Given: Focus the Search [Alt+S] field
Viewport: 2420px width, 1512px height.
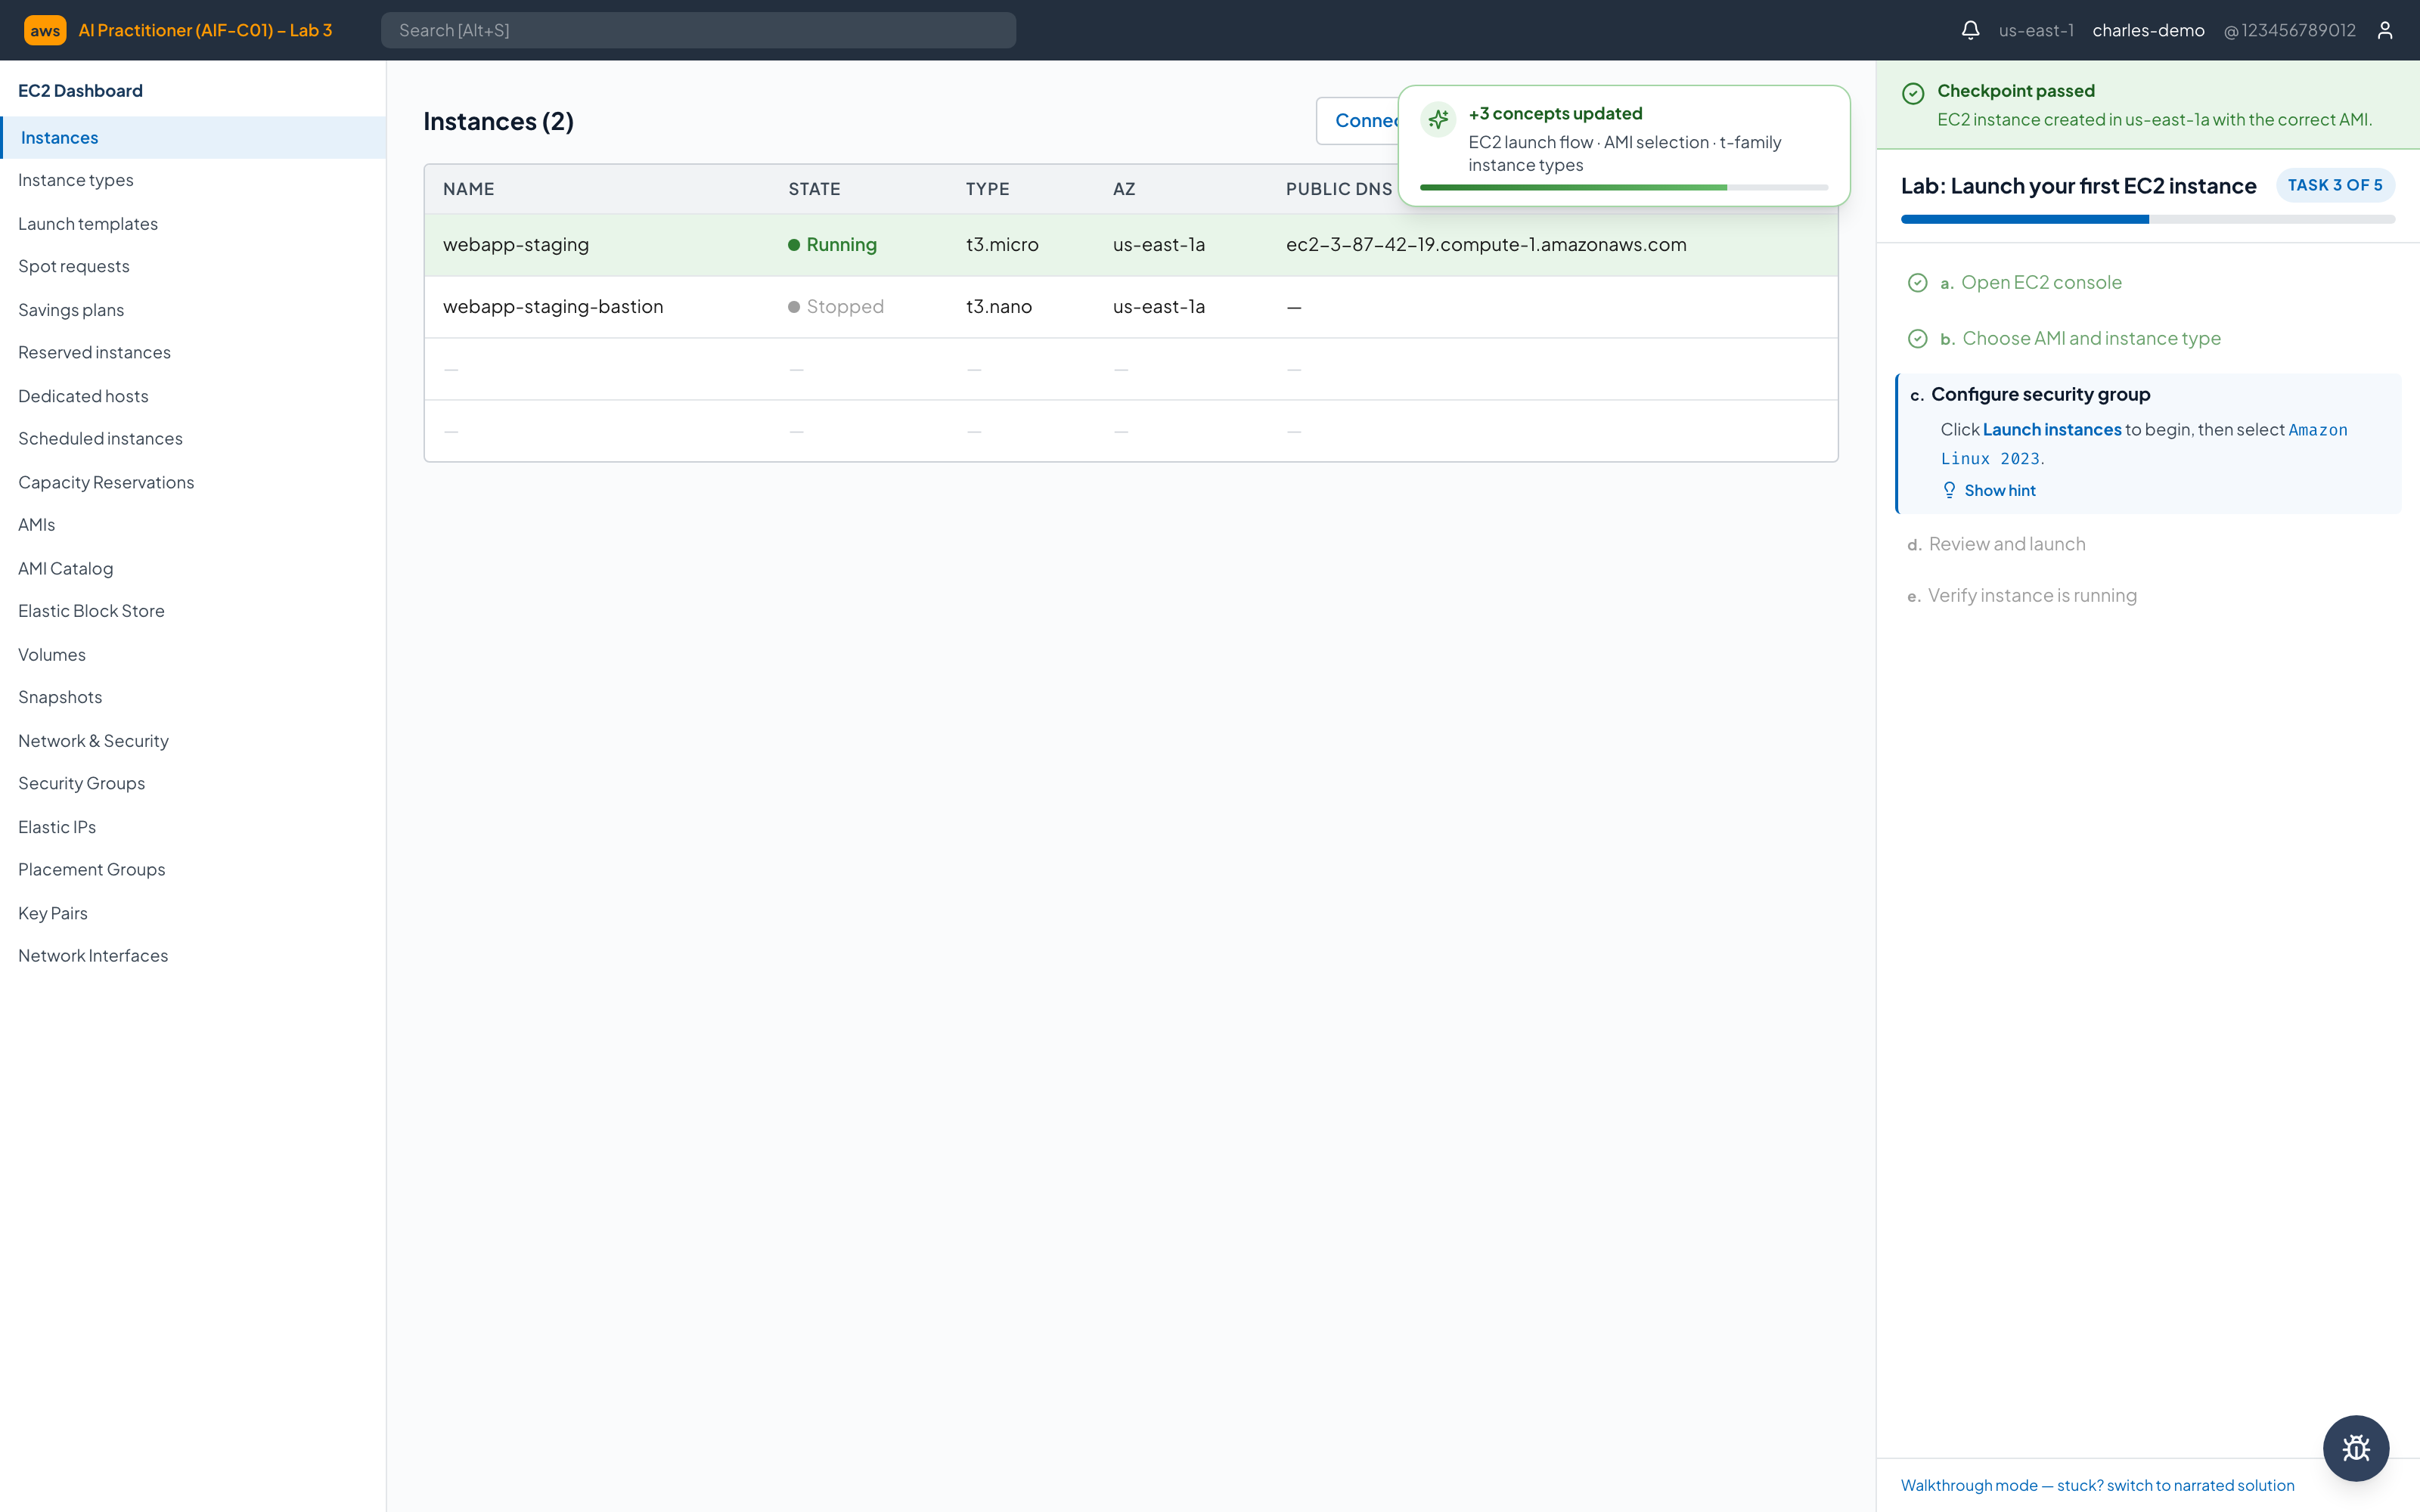Looking at the screenshot, I should point(698,30).
